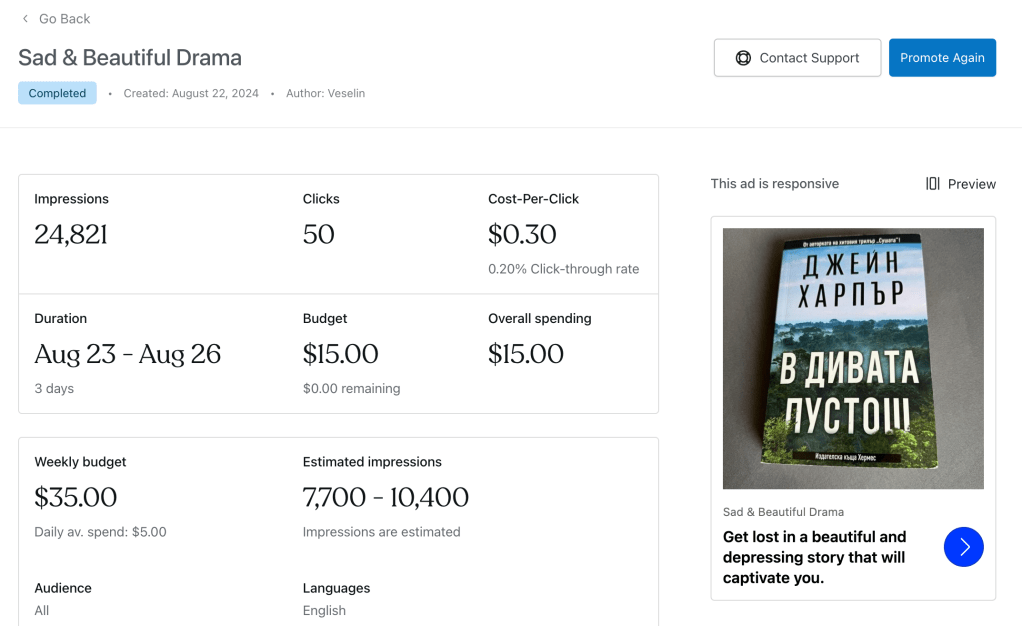Click the back chevron arrow icon

click(x=25, y=19)
